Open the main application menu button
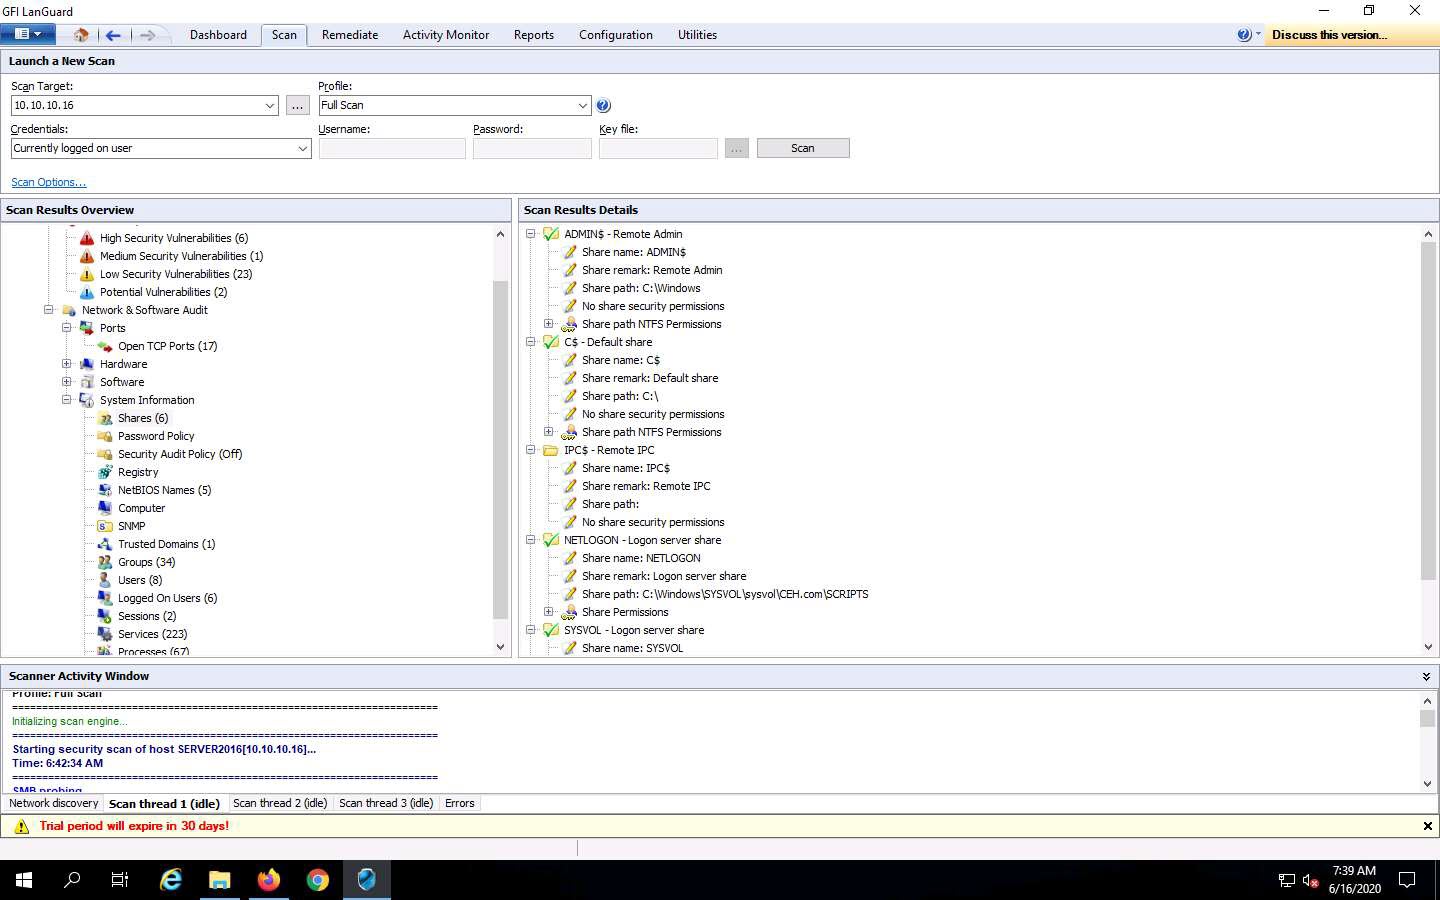 click(x=28, y=34)
